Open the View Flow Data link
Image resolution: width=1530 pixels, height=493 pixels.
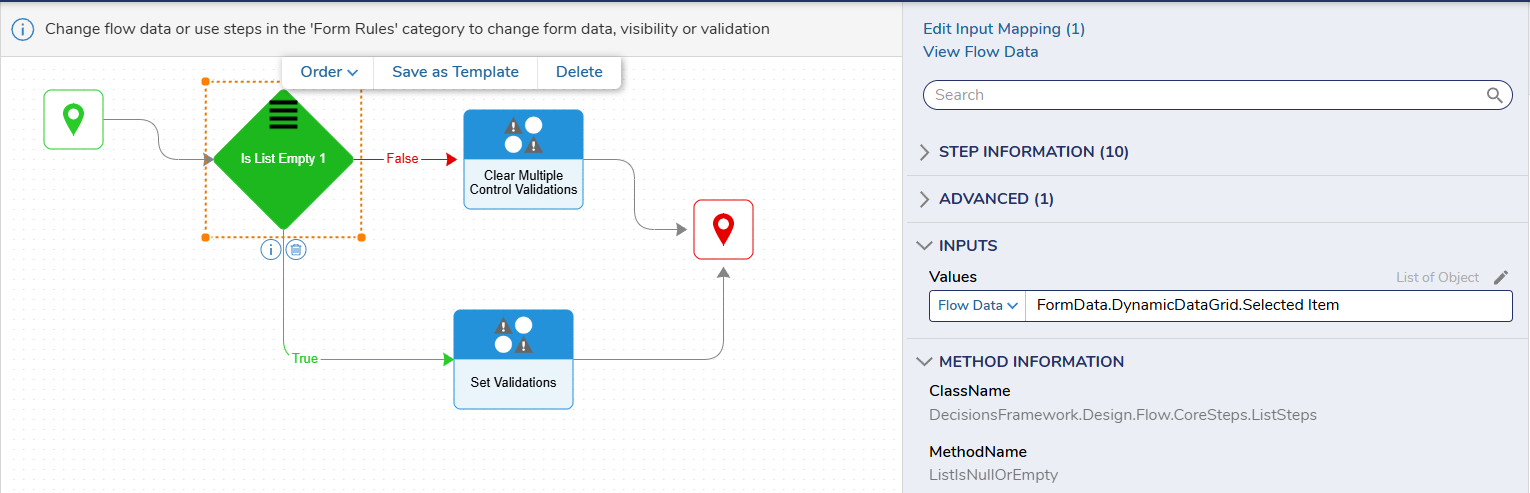coord(980,52)
